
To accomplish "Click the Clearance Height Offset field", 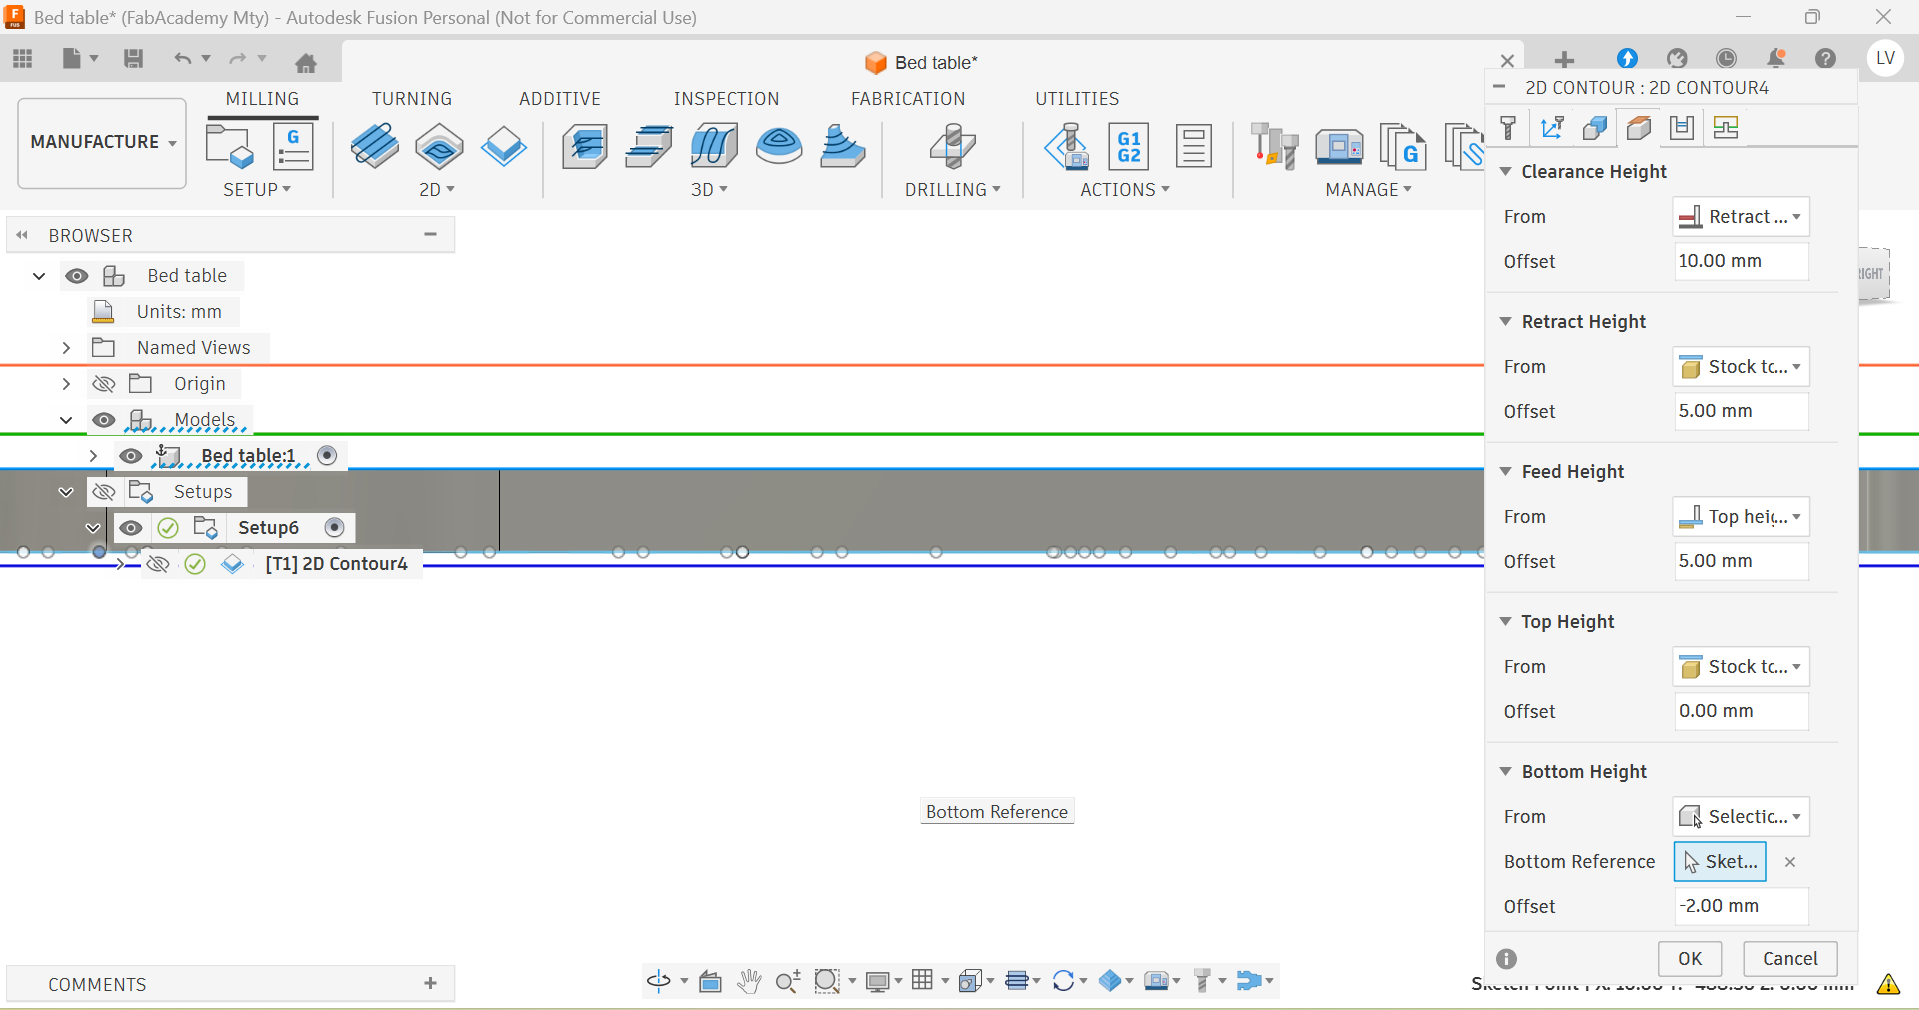I will tap(1741, 262).
